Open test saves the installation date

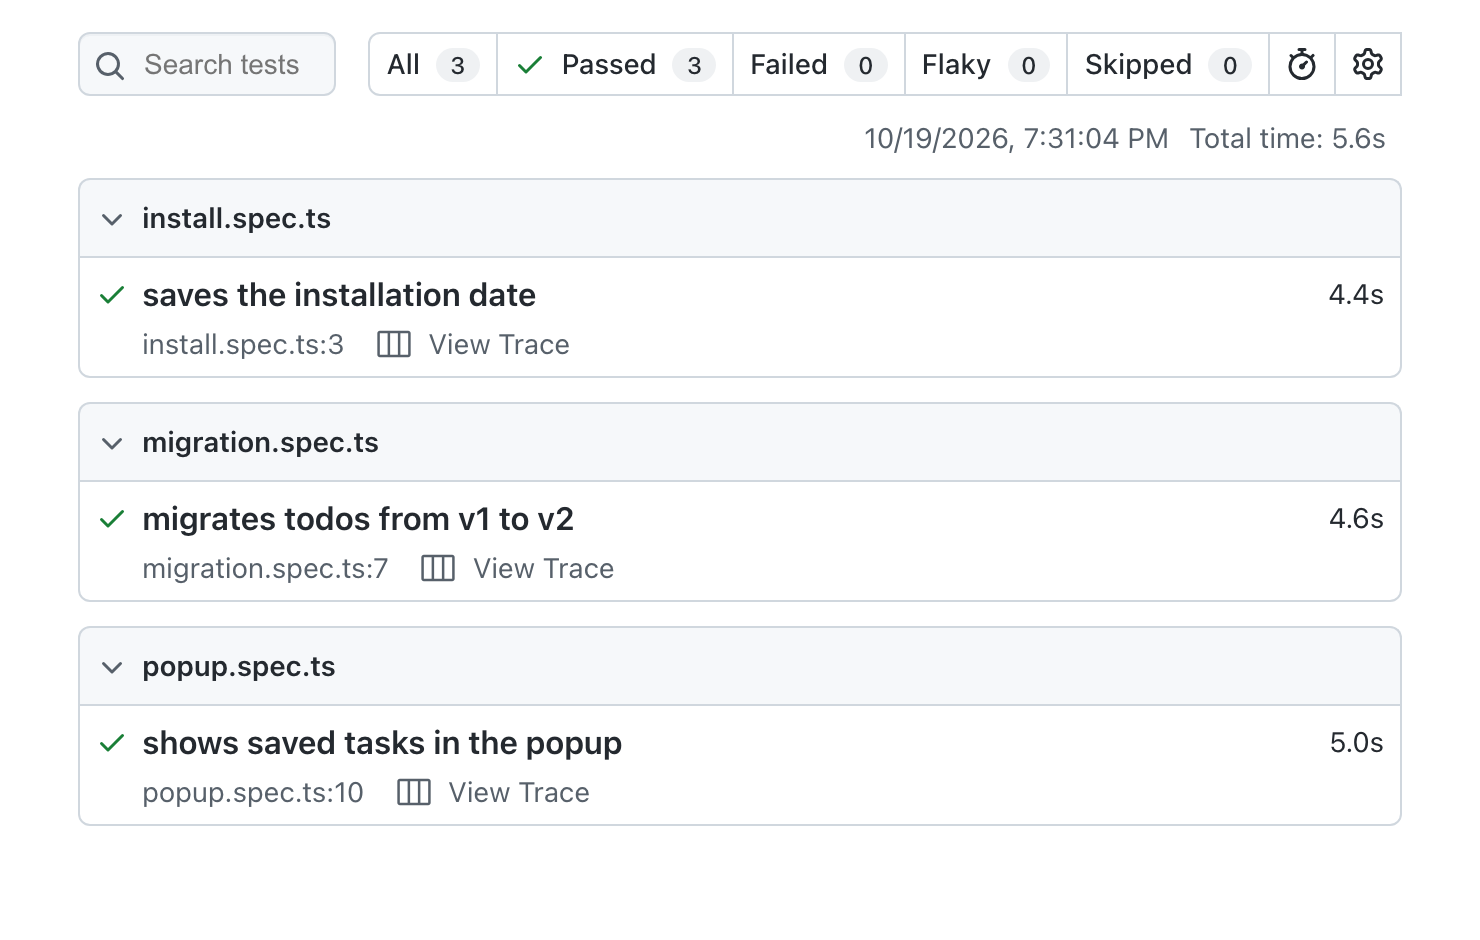pyautogui.click(x=339, y=295)
